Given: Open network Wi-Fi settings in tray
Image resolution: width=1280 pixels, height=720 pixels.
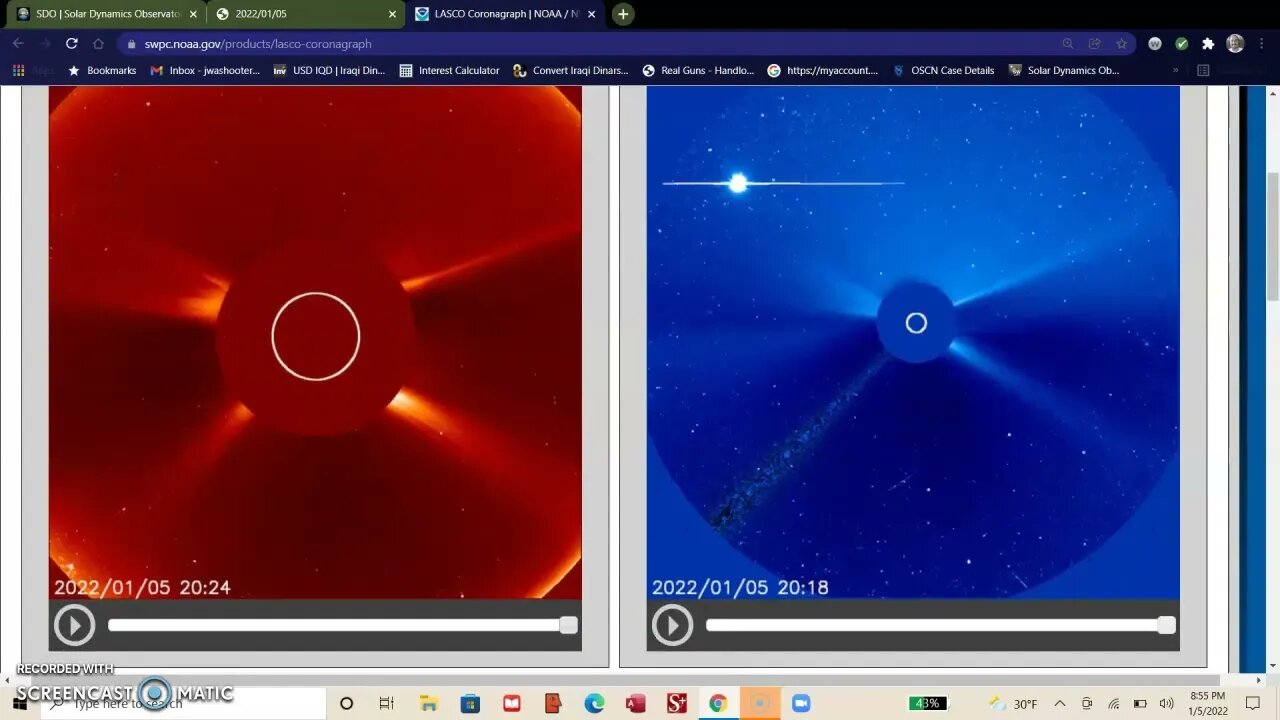Looking at the screenshot, I should point(1113,703).
